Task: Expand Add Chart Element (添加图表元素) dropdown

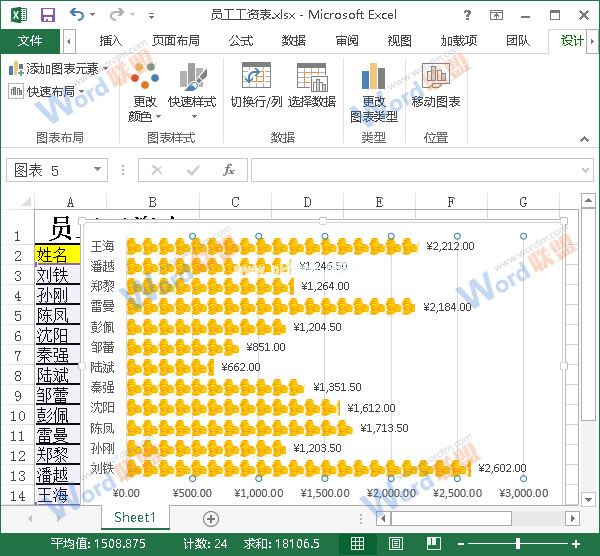Action: [x=55, y=69]
